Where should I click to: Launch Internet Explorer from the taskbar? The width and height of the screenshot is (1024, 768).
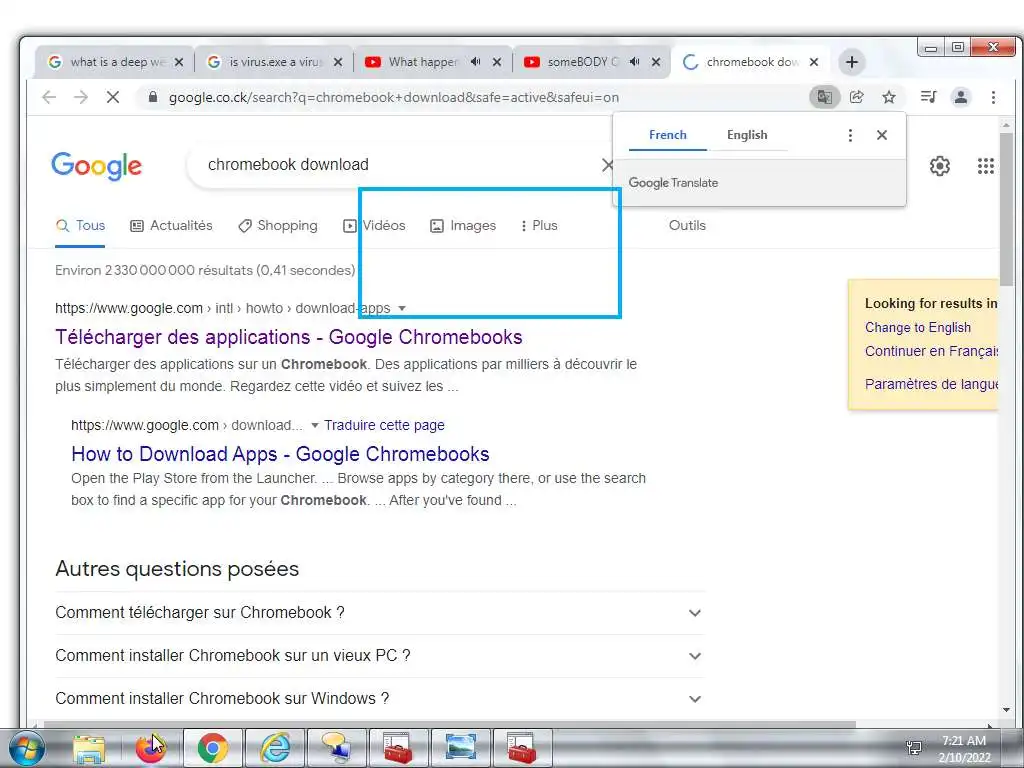point(275,748)
